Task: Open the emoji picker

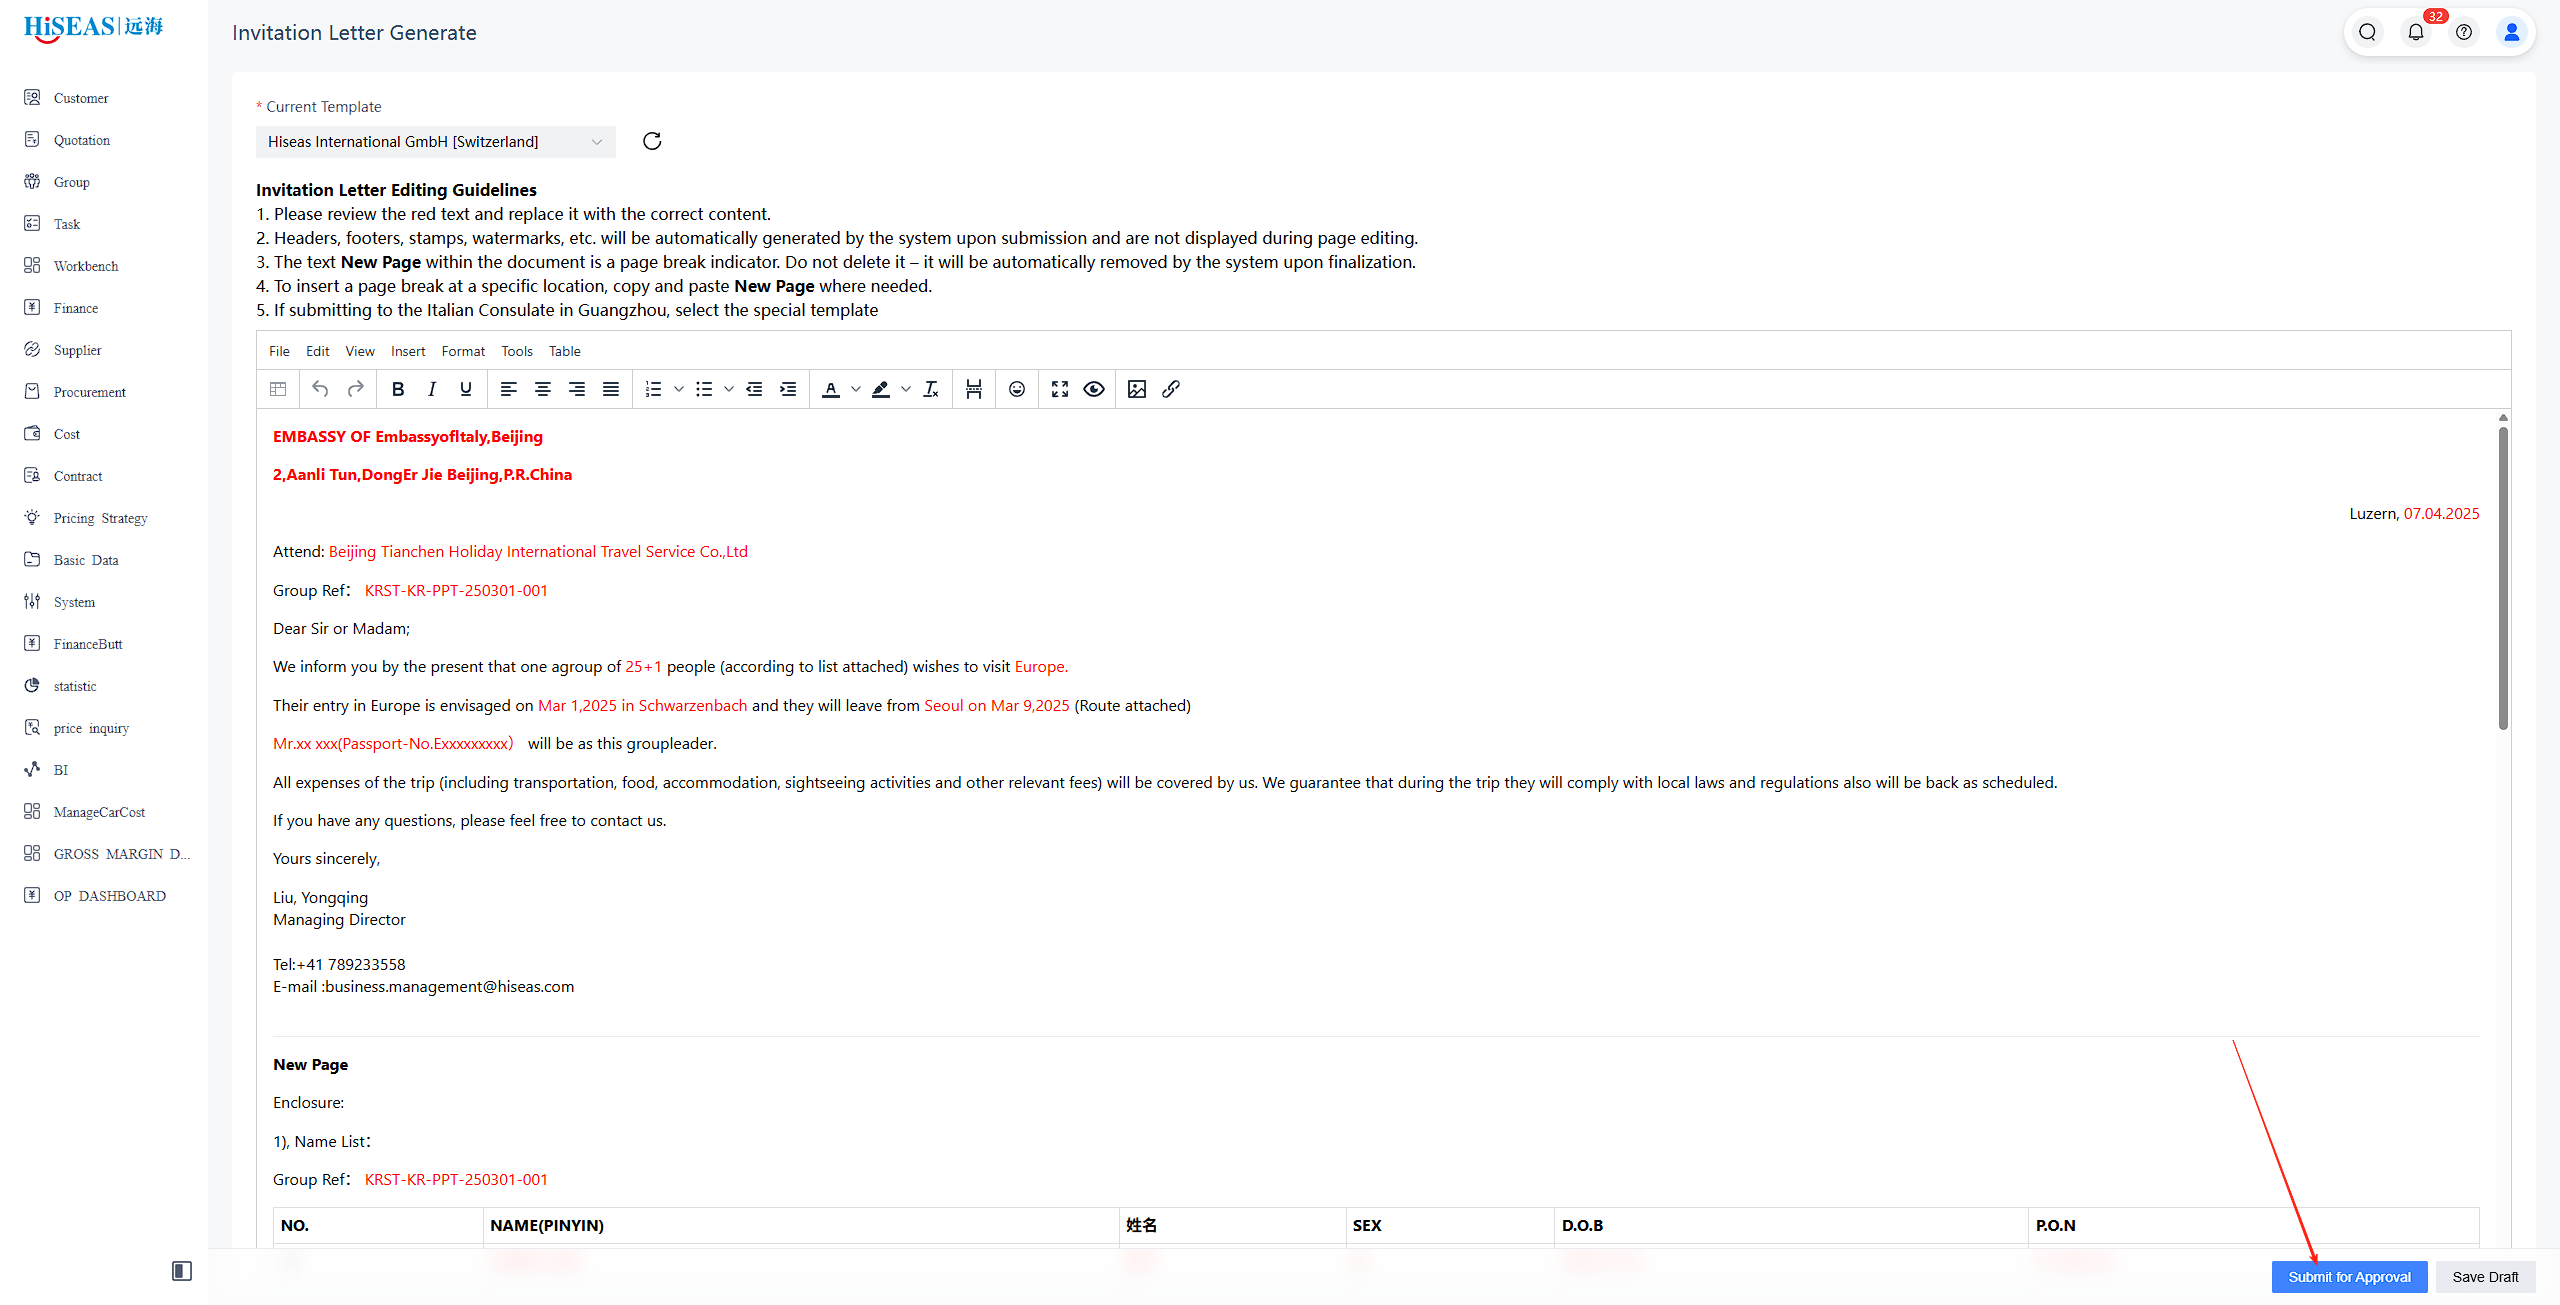Action: click(1017, 389)
